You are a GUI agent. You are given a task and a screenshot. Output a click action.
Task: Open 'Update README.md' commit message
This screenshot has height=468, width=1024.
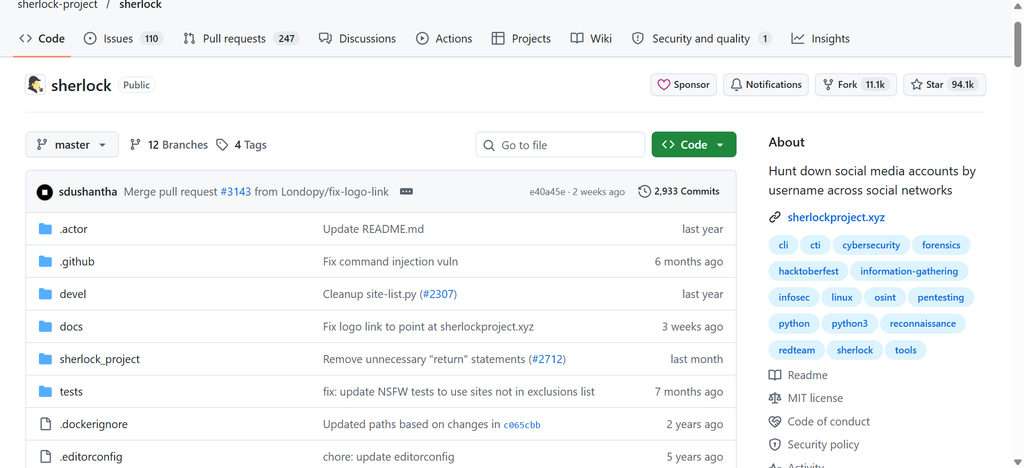click(374, 229)
